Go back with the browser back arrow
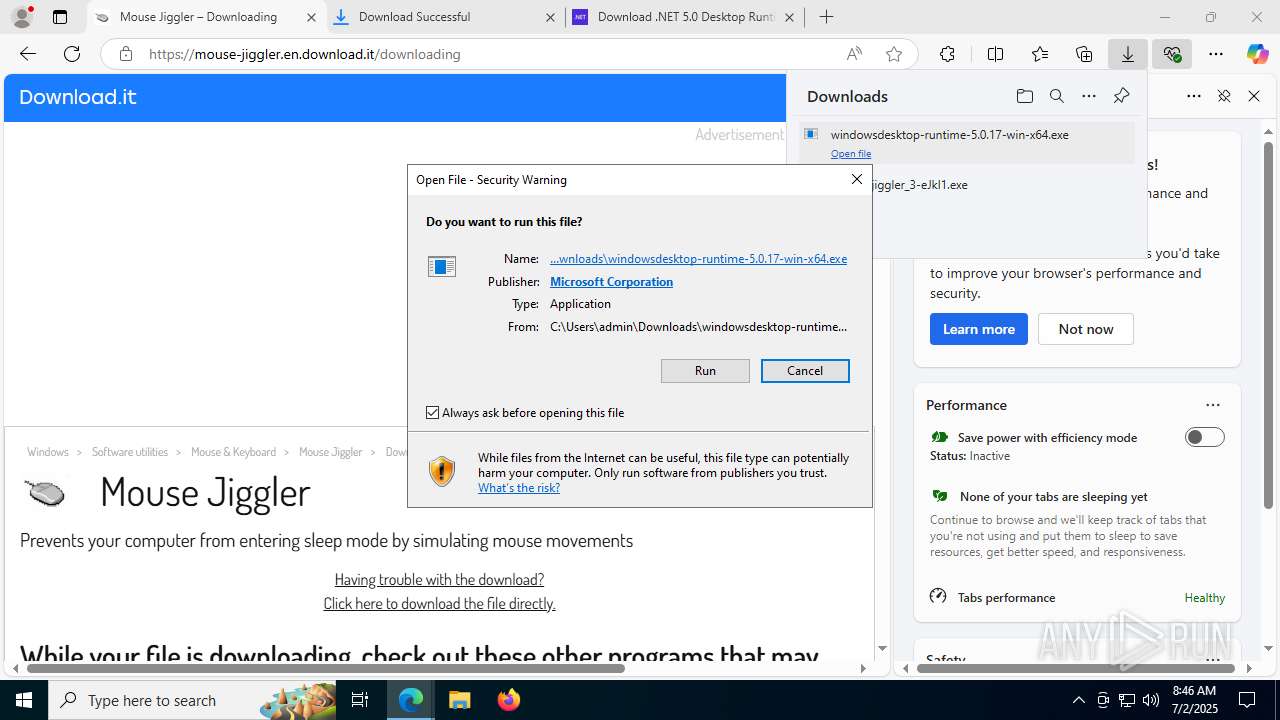 28,54
